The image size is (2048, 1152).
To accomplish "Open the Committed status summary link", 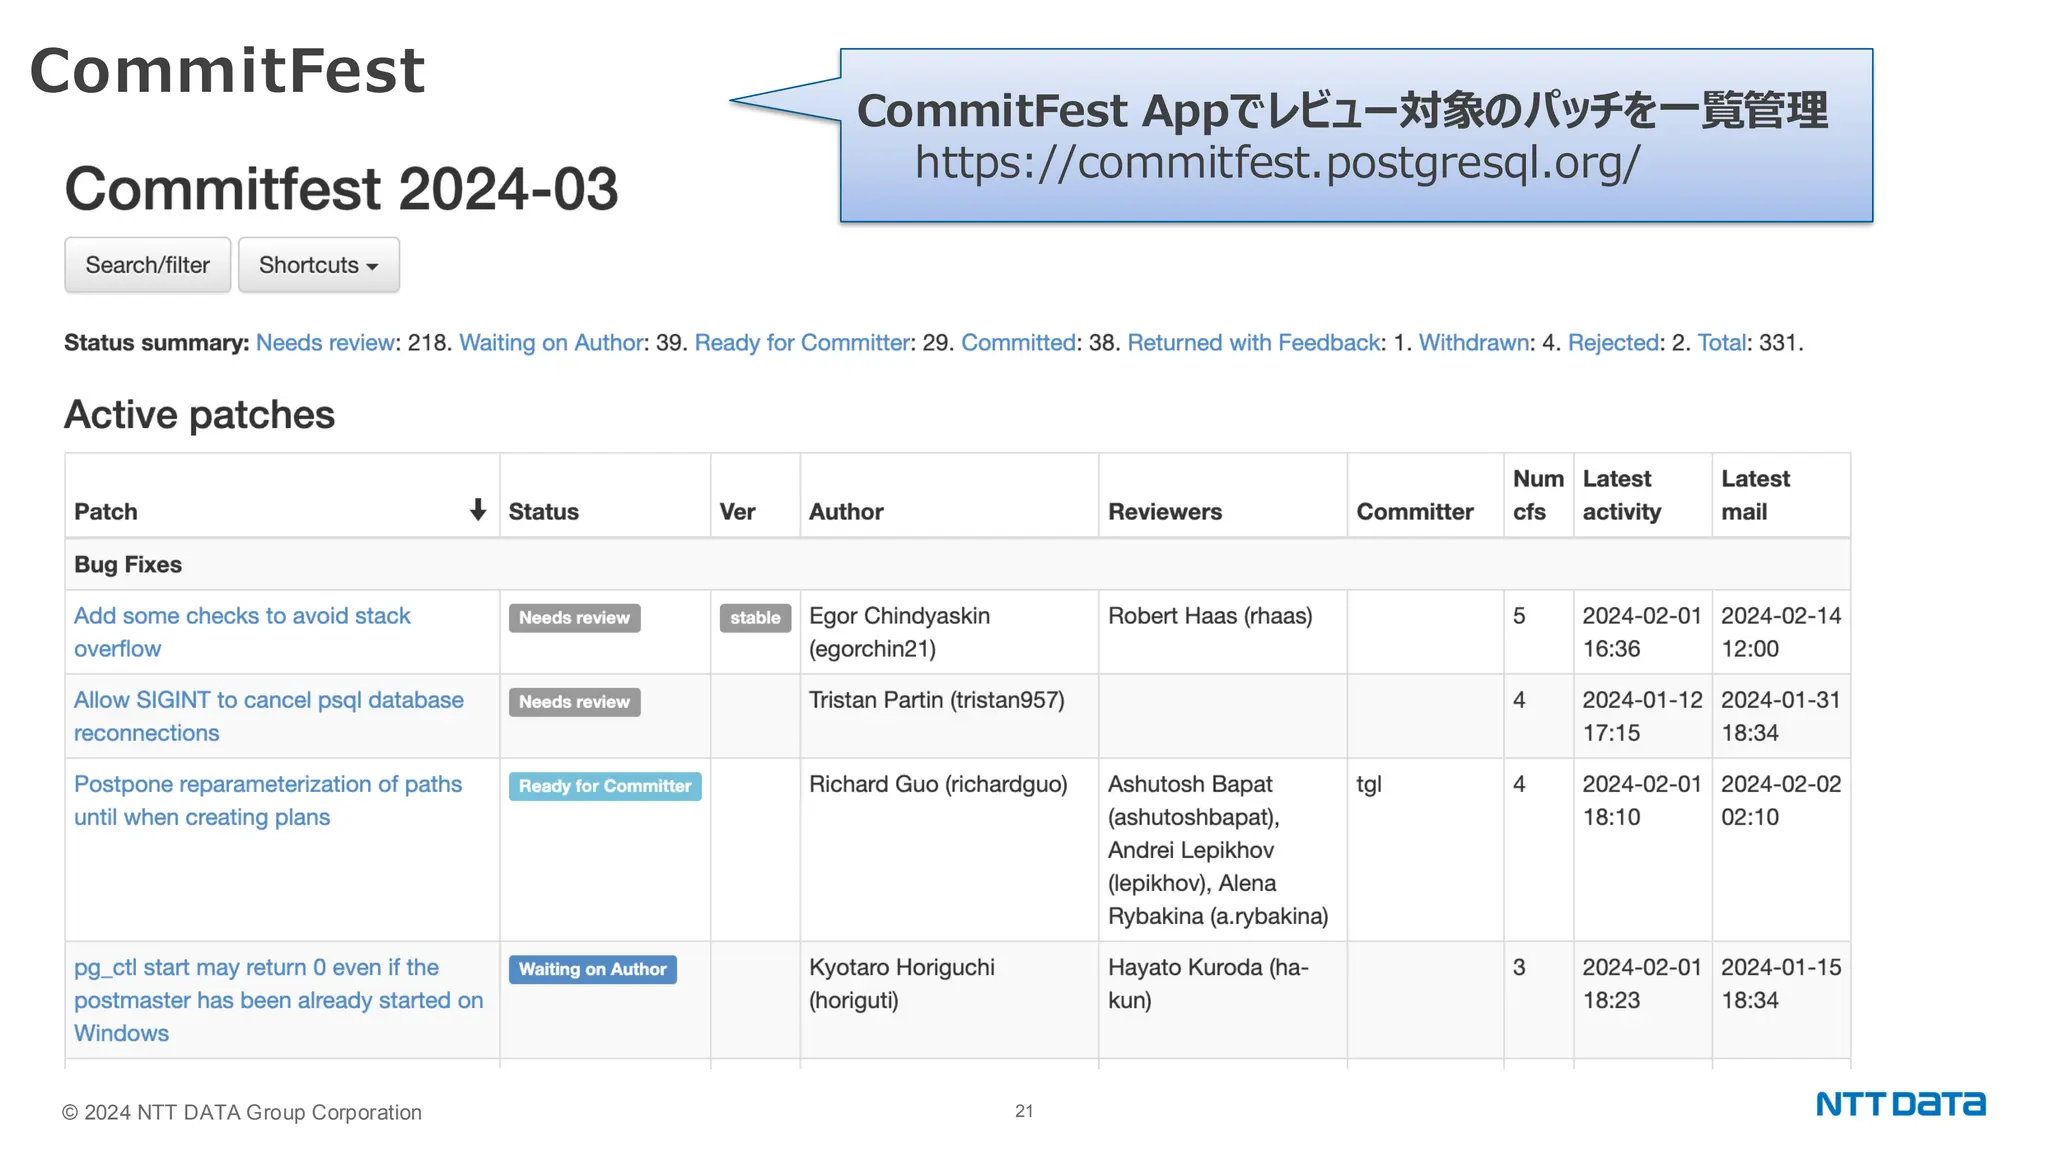I will [1017, 343].
